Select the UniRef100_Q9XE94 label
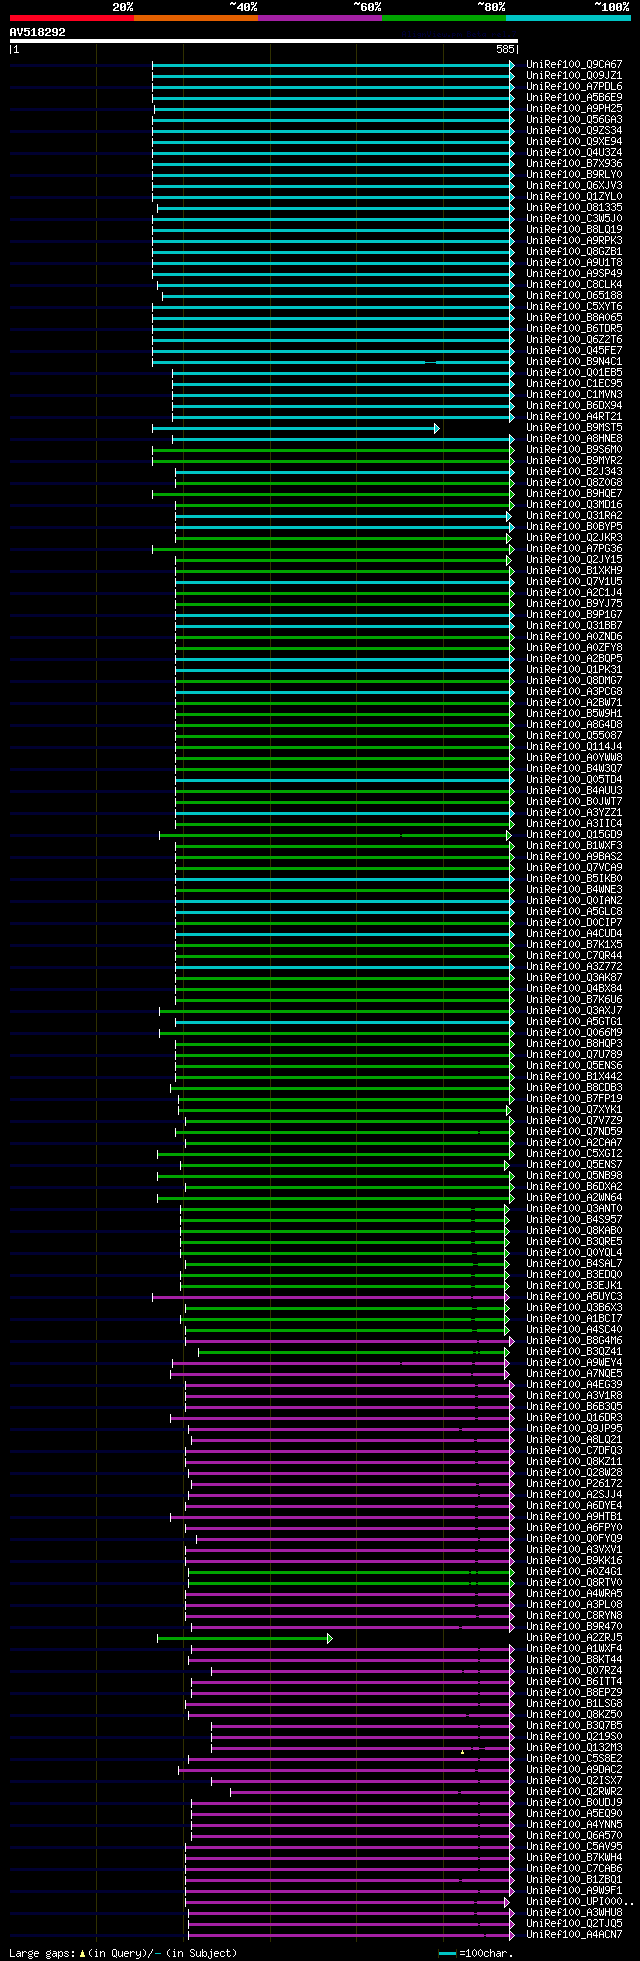 [x=574, y=142]
